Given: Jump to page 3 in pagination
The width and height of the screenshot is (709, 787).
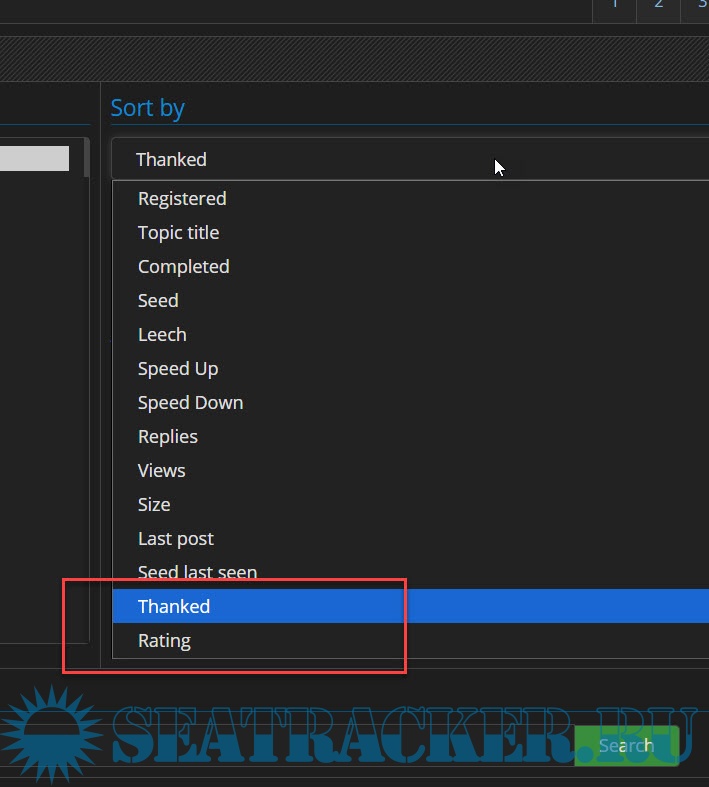Looking at the screenshot, I should [700, 7].
